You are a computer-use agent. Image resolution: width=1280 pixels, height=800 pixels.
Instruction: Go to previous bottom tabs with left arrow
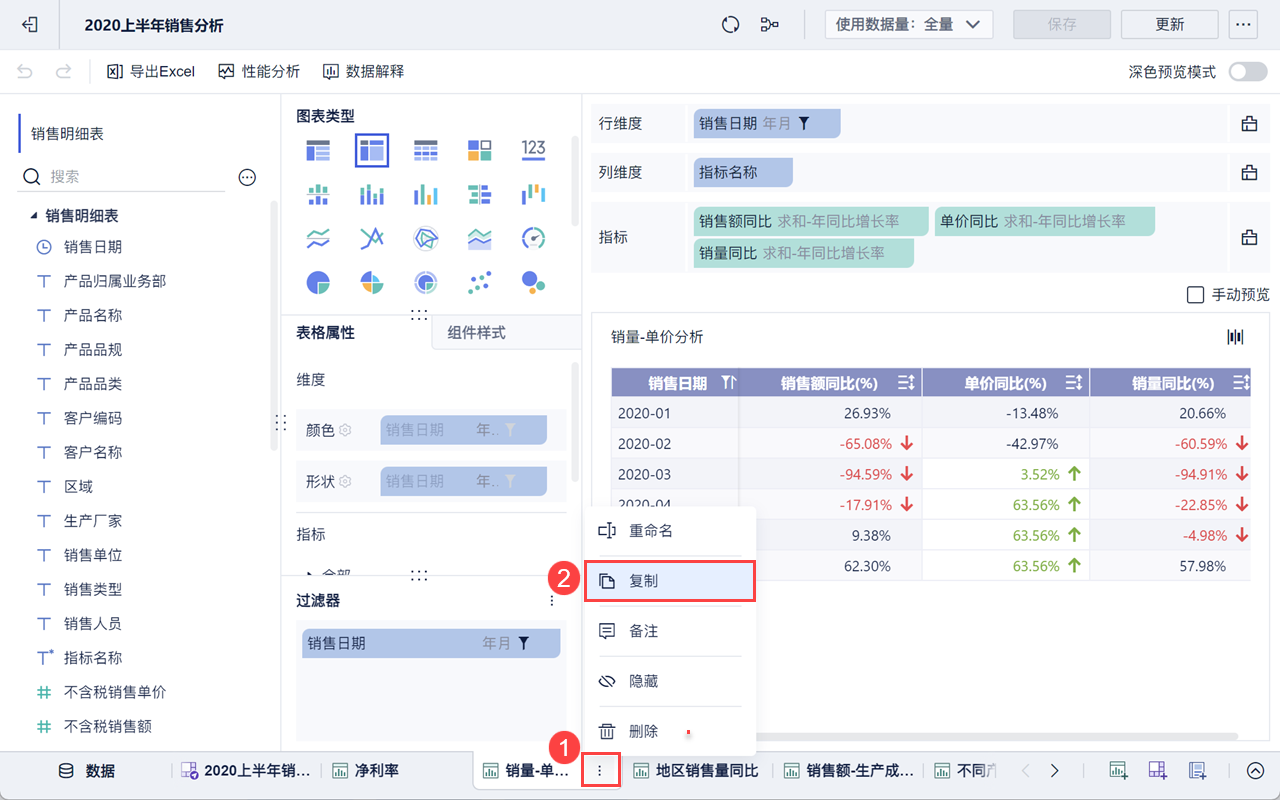point(1025,771)
